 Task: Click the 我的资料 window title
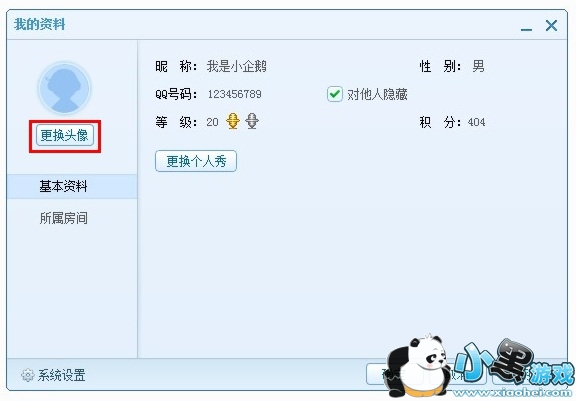pos(39,25)
